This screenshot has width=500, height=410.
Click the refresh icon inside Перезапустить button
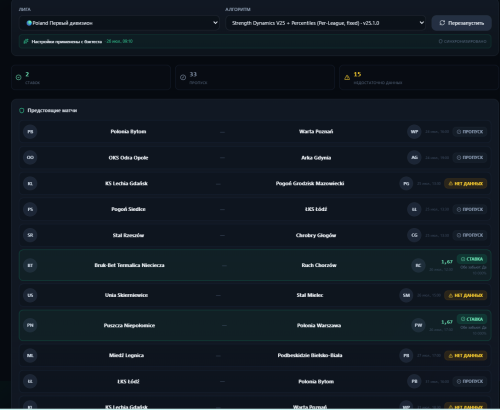[442, 23]
